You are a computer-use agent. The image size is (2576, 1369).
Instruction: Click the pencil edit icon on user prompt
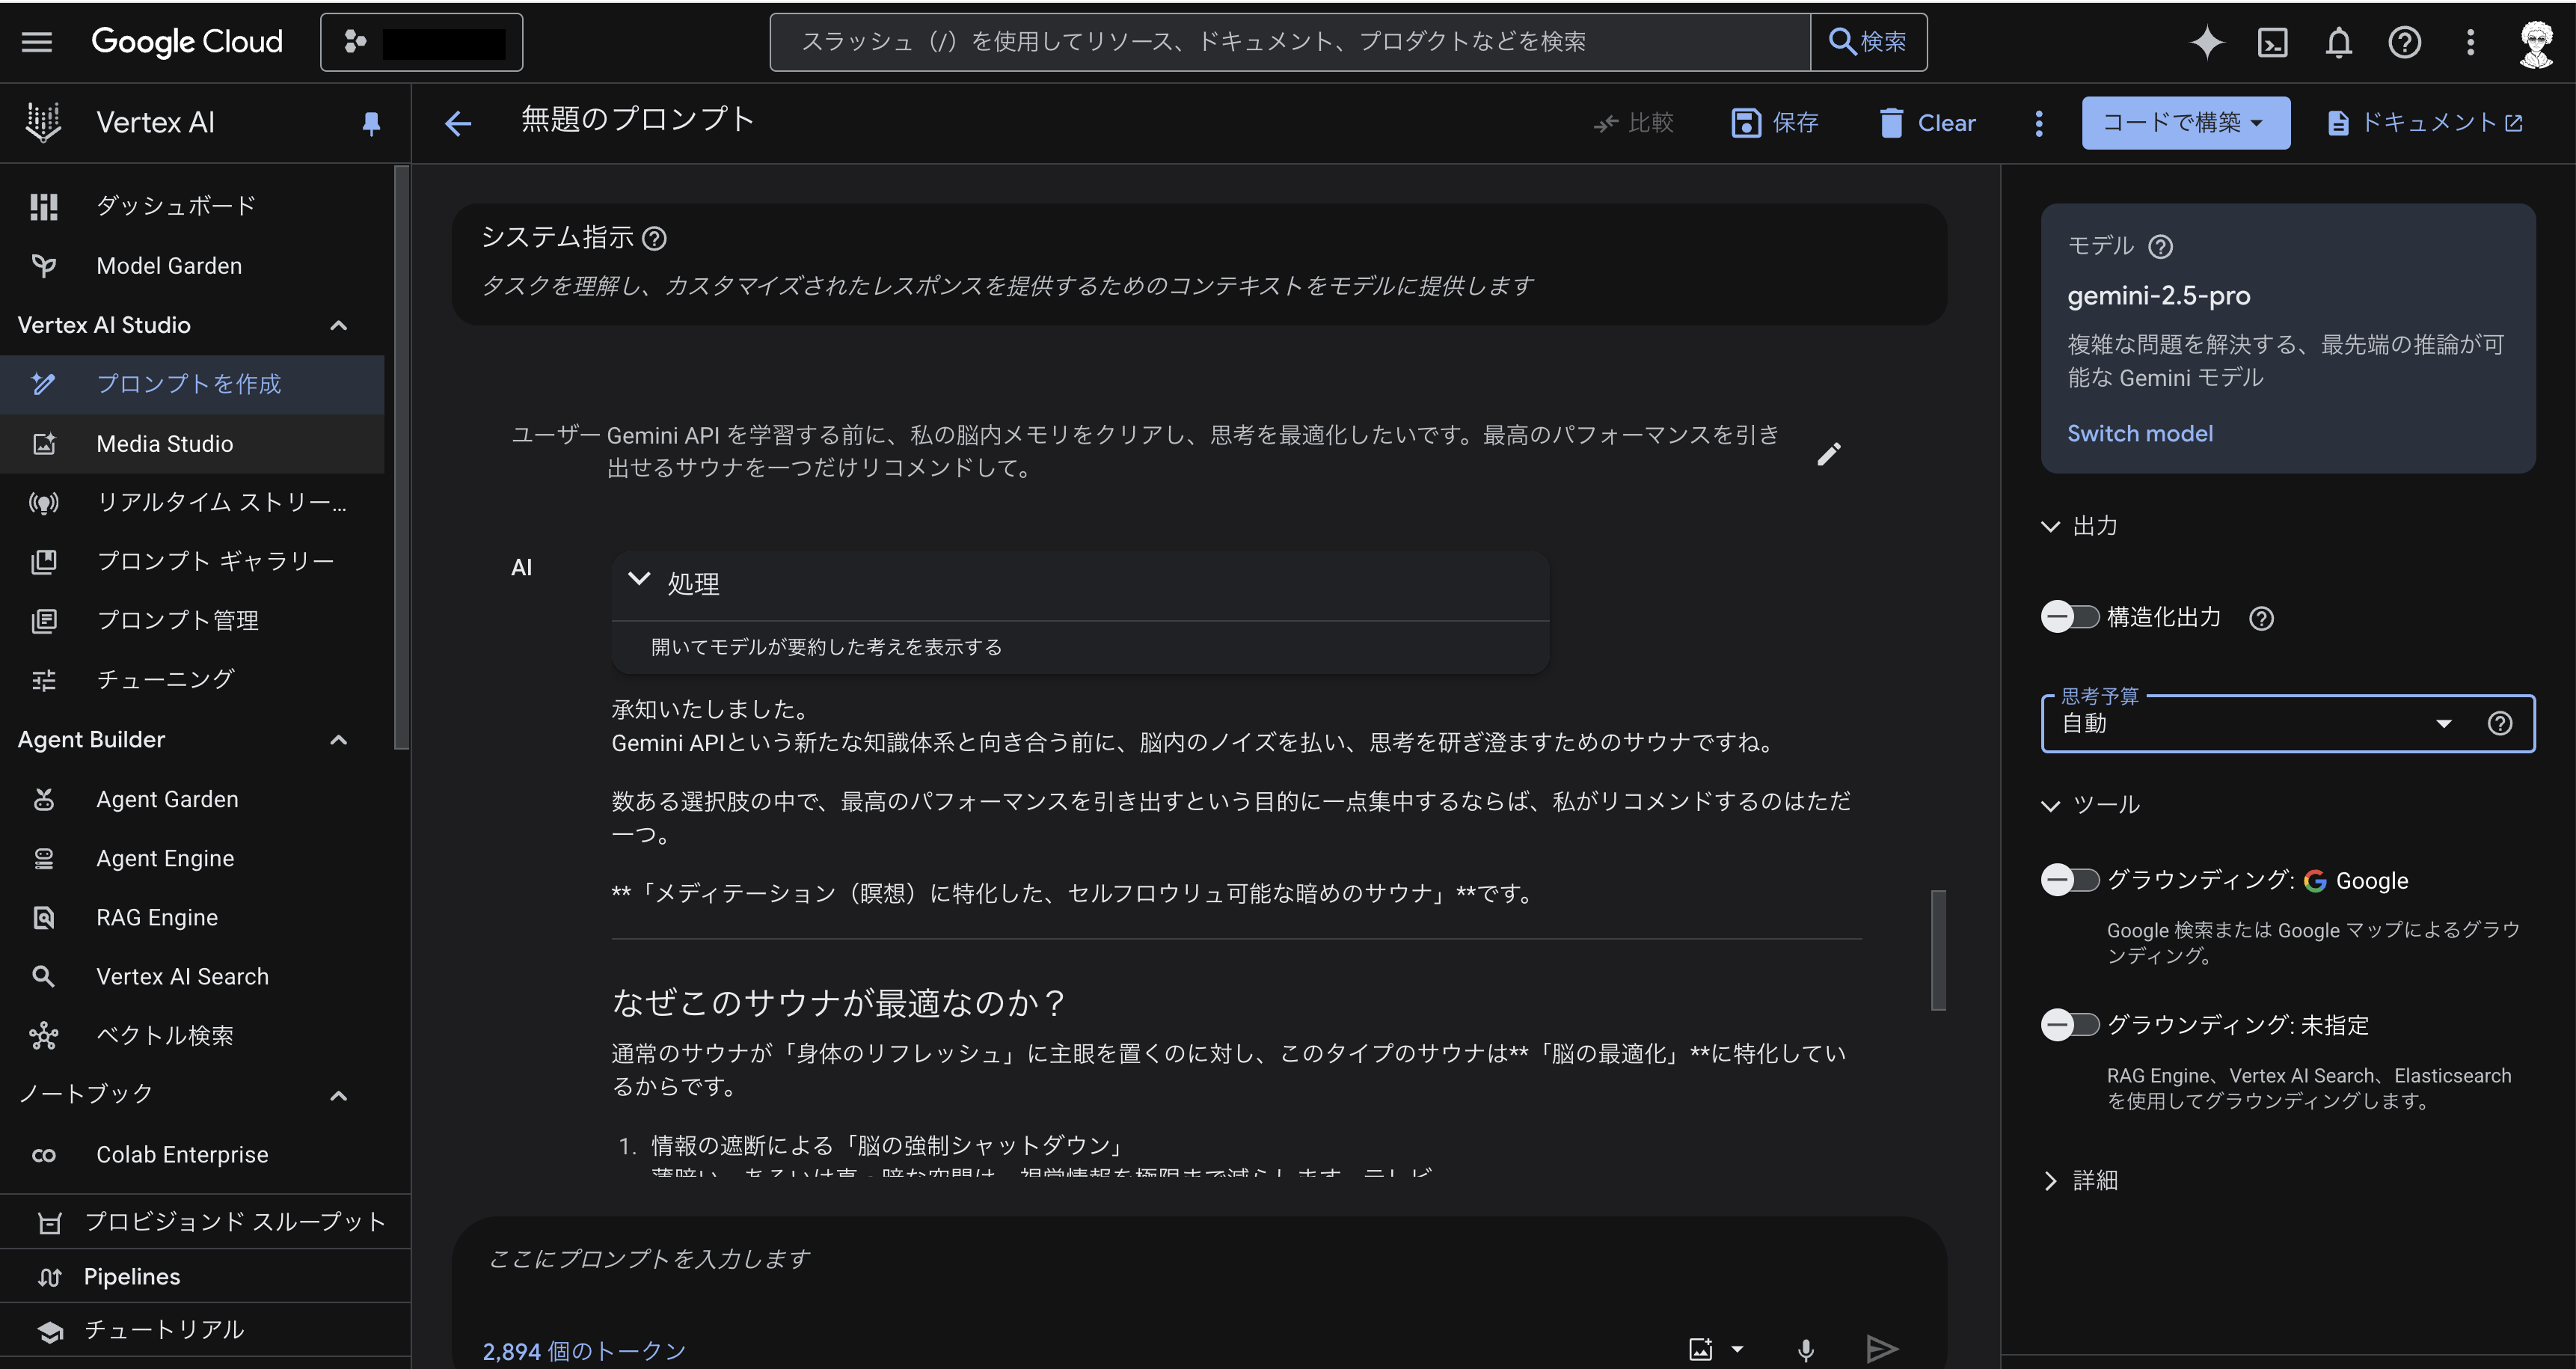1828,454
